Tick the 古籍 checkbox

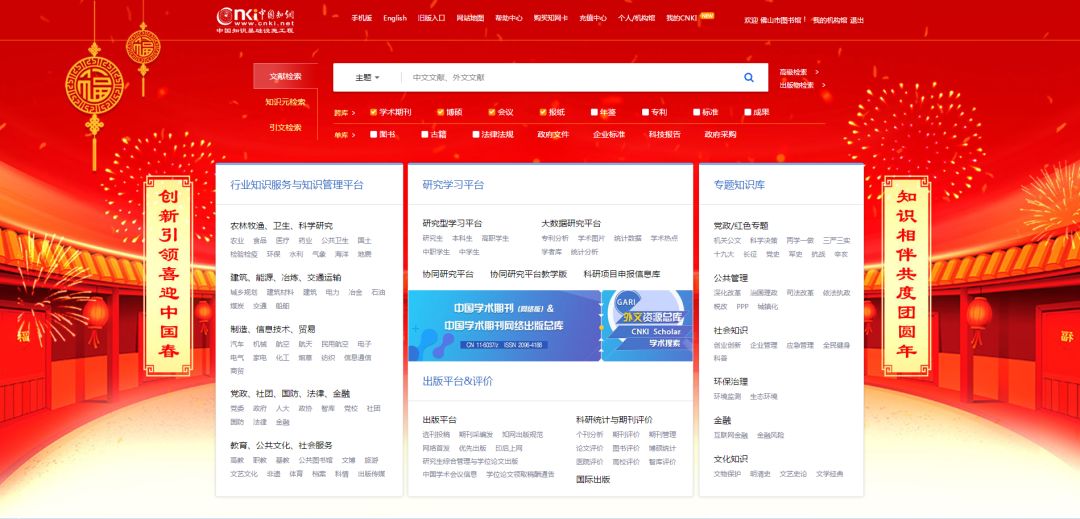[425, 134]
